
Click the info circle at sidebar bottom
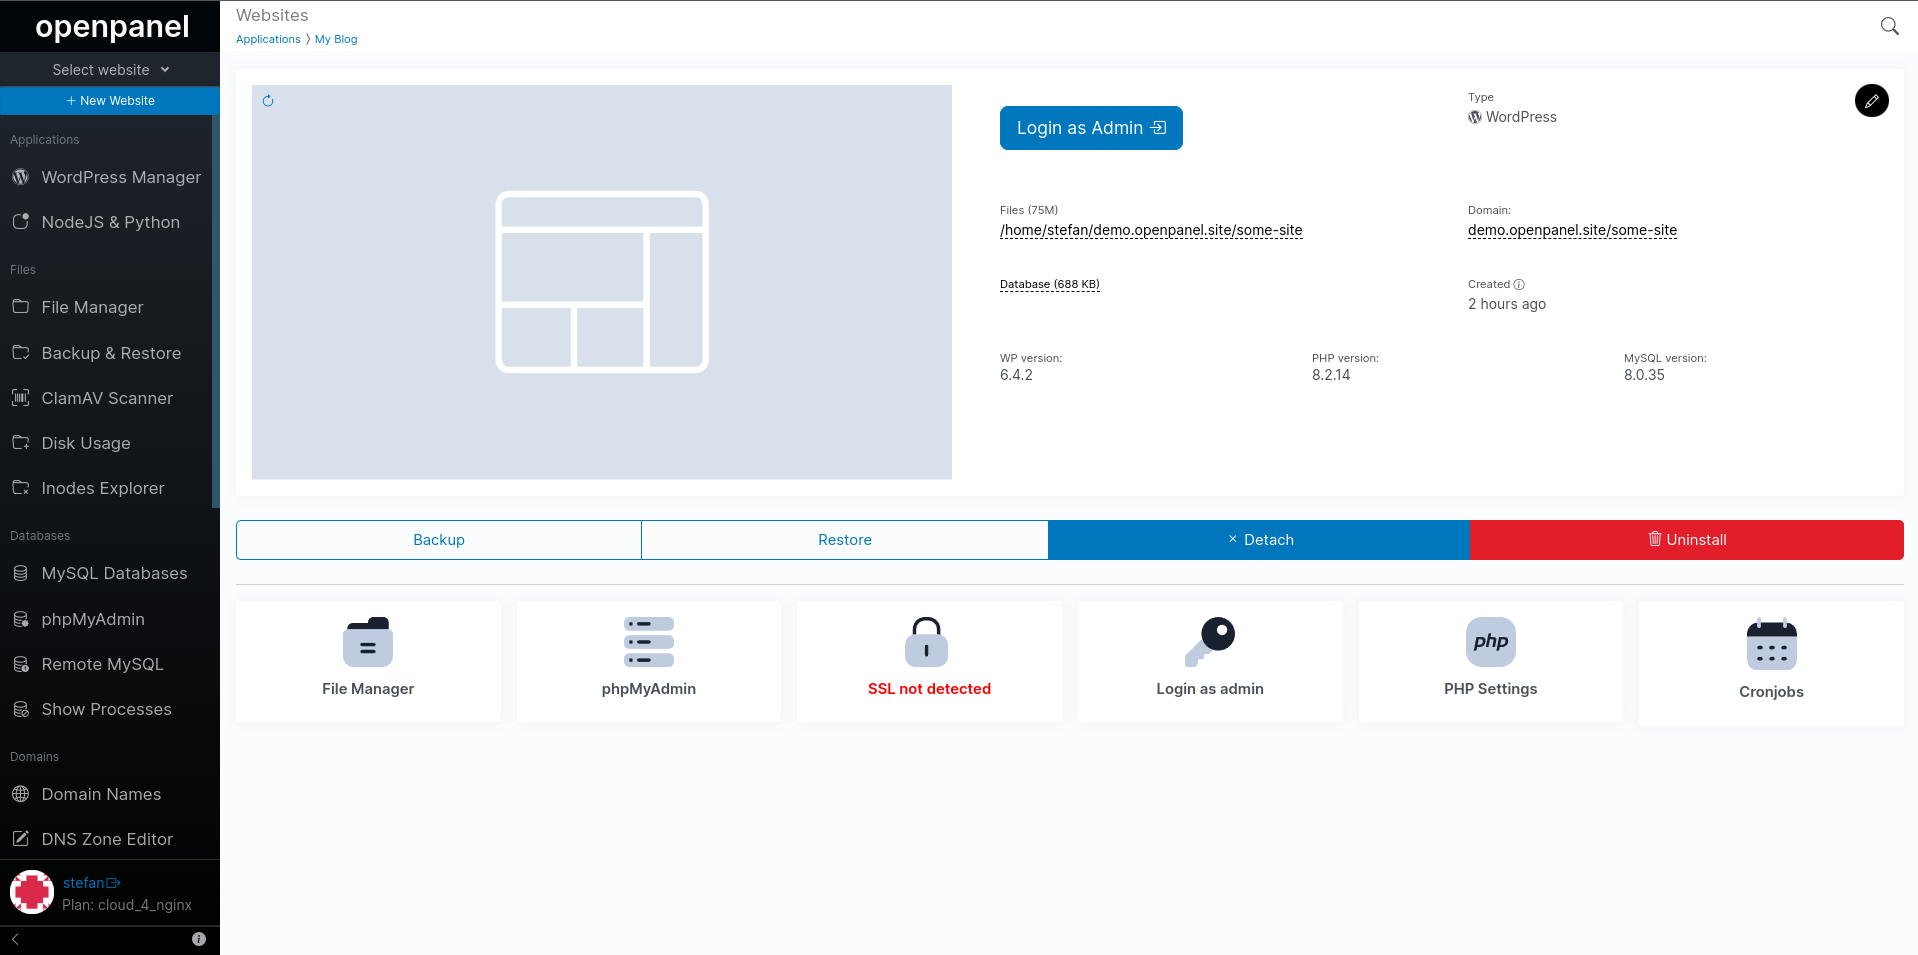(x=199, y=939)
